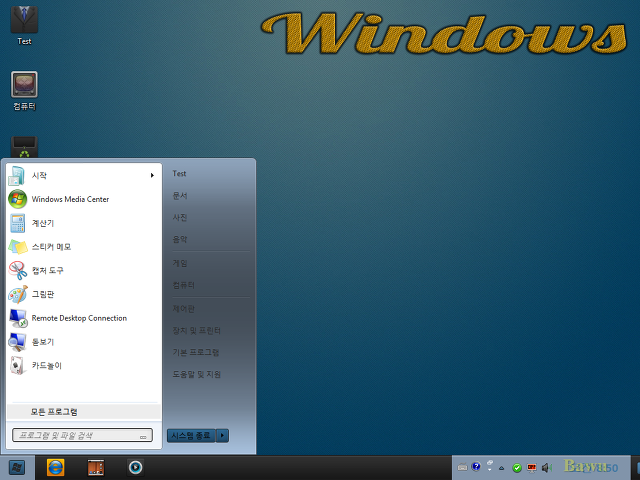Open Windows Media Center from Start menu

[x=84, y=199]
